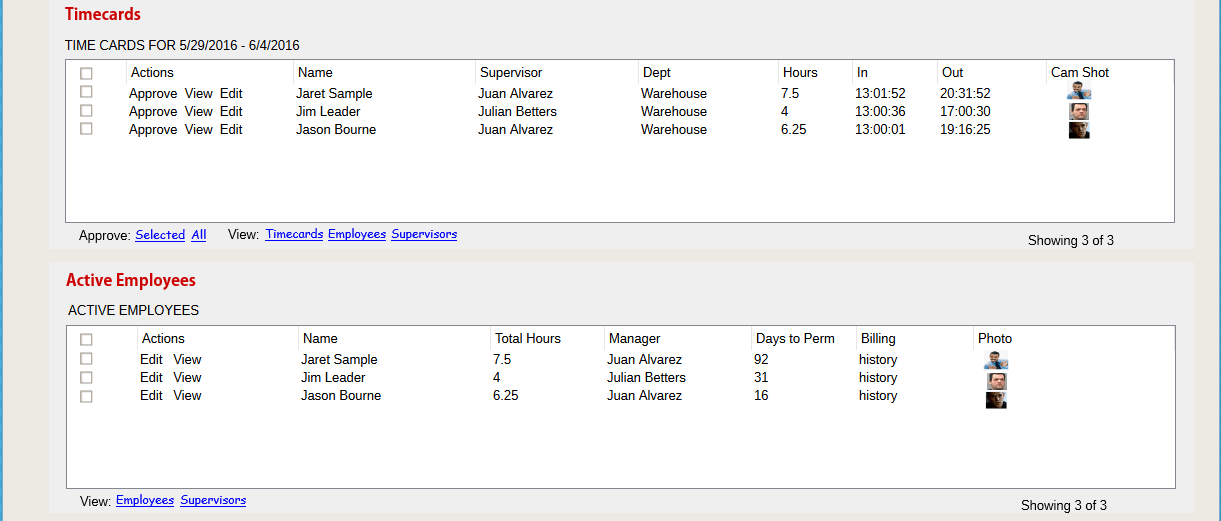The image size is (1221, 521).
Task: Open Jason Bourne's timecard cam shot
Action: click(x=1078, y=130)
